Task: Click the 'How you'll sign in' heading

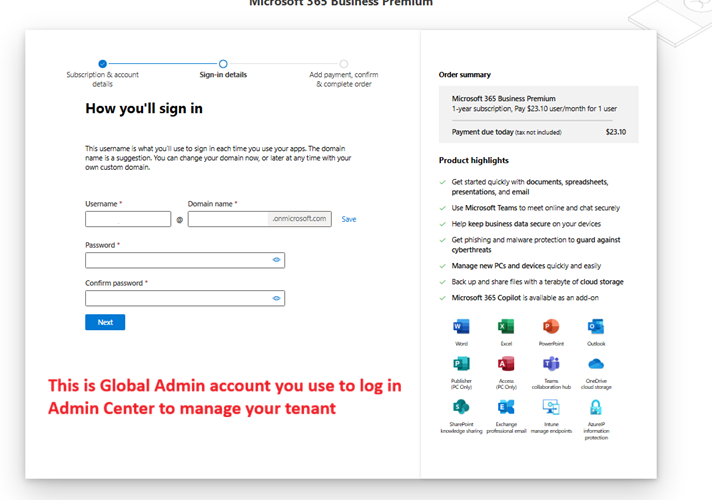Action: 144,109
